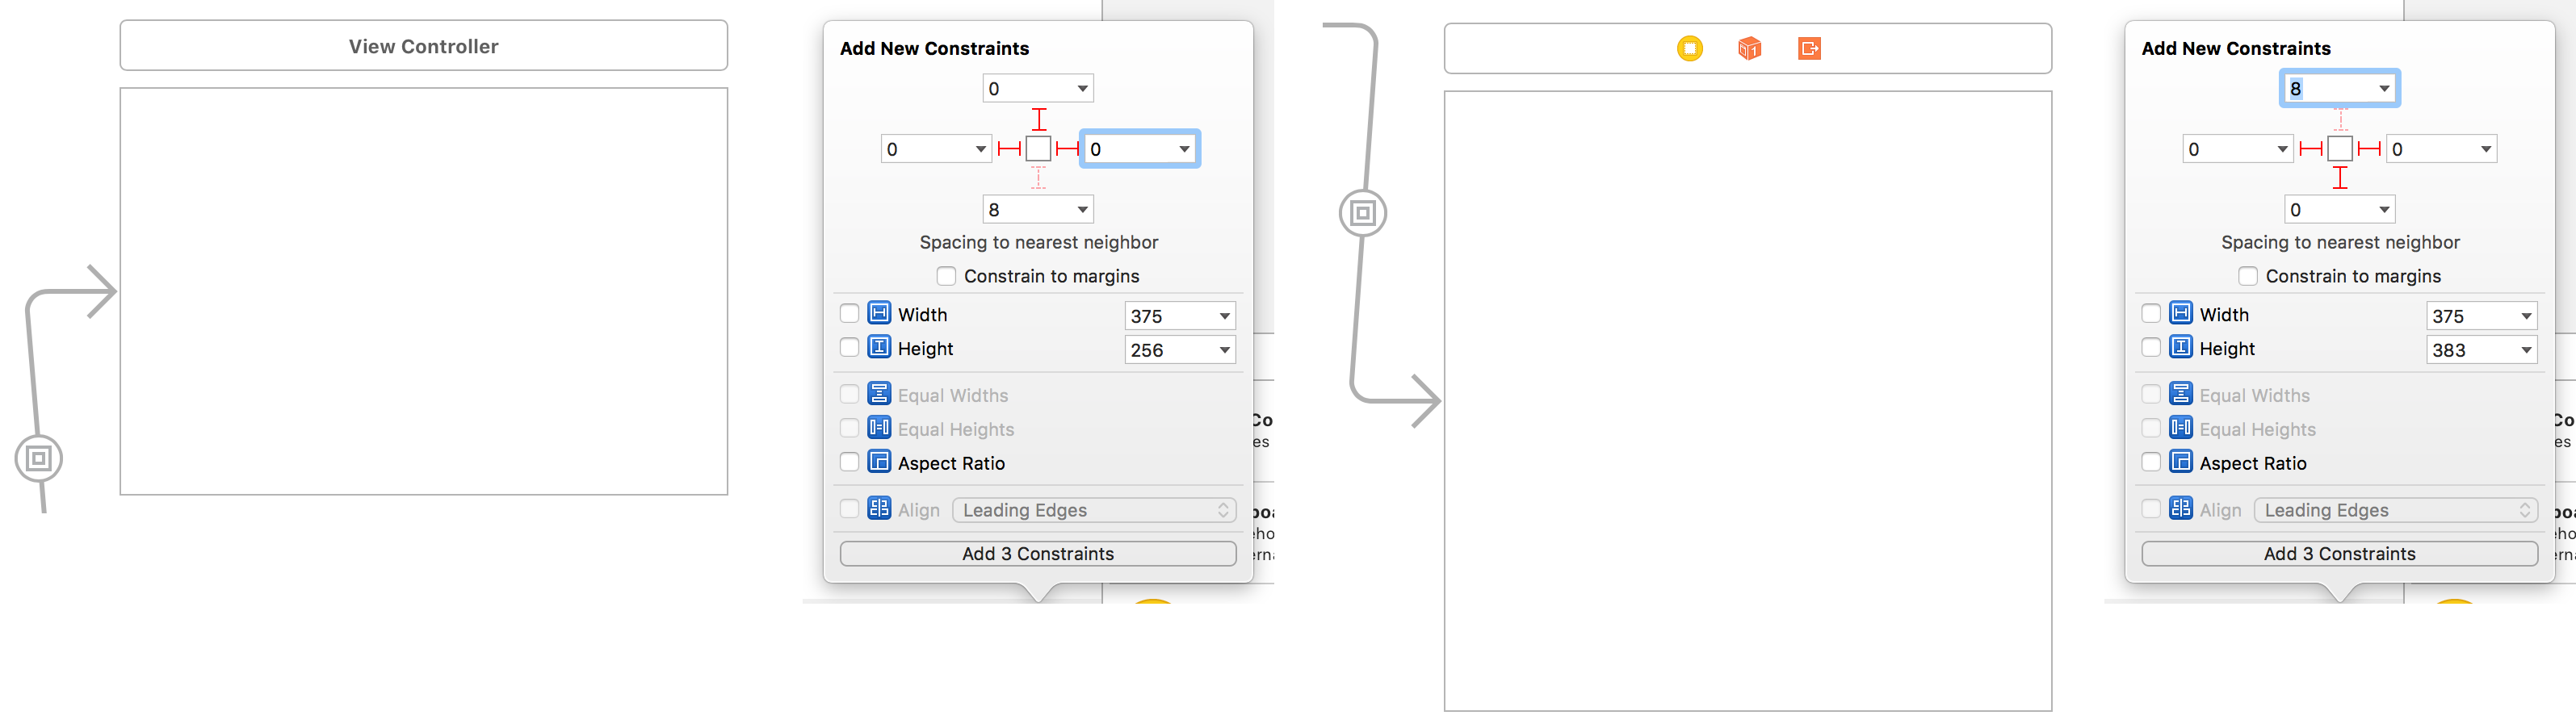The image size is (2576, 728).
Task: Toggle top red constraint strut in left popup
Action: [1039, 119]
